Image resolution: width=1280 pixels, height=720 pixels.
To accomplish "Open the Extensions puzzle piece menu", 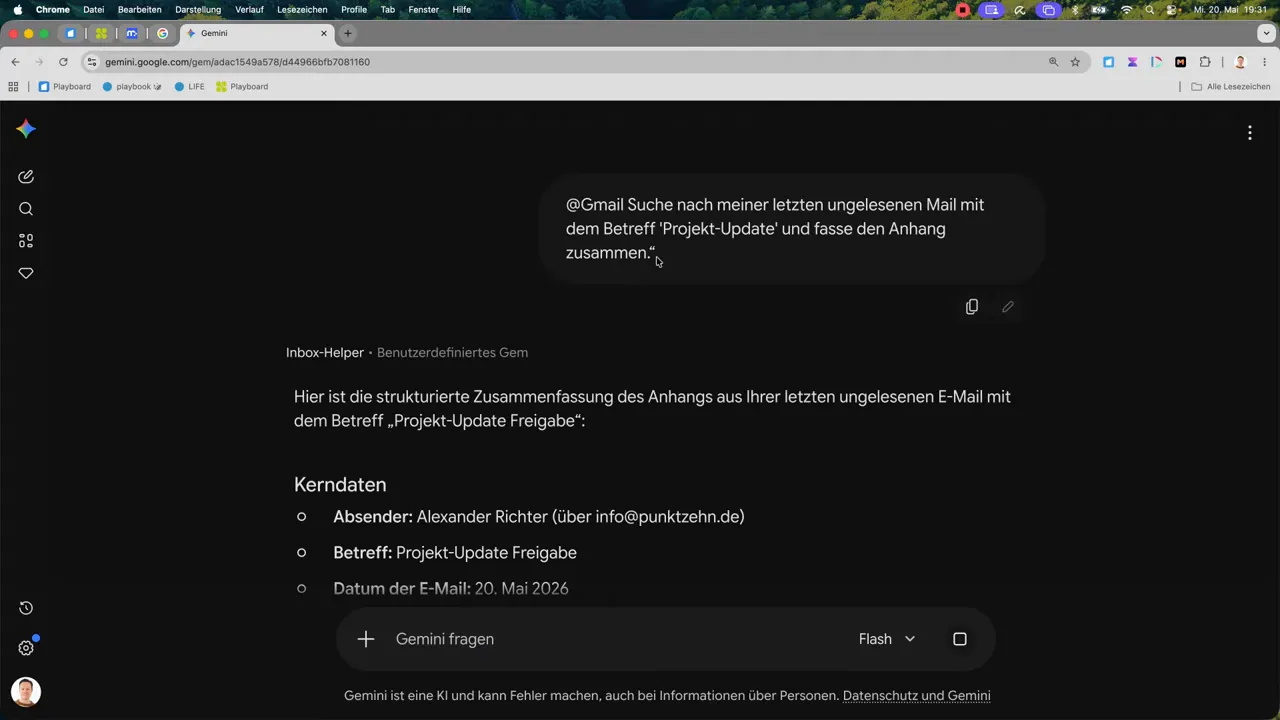I will click(1204, 62).
